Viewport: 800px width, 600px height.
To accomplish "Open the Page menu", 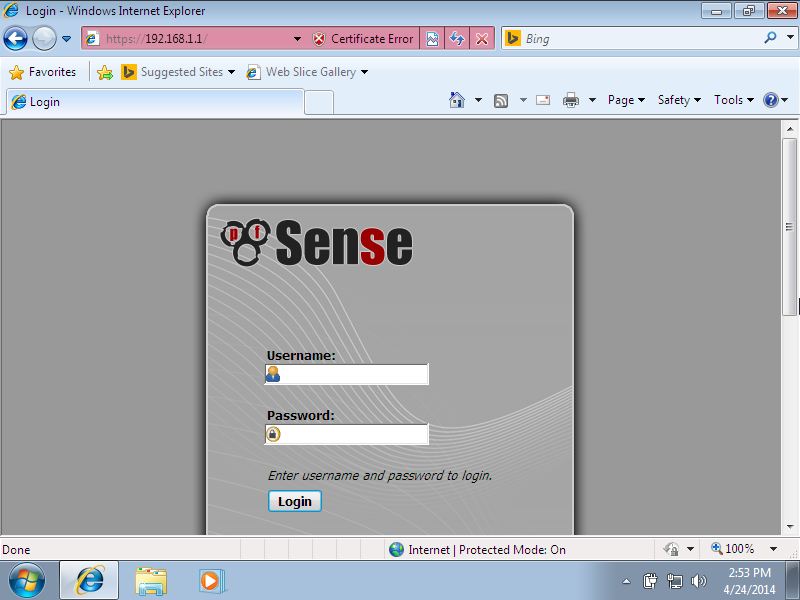I will pos(626,100).
